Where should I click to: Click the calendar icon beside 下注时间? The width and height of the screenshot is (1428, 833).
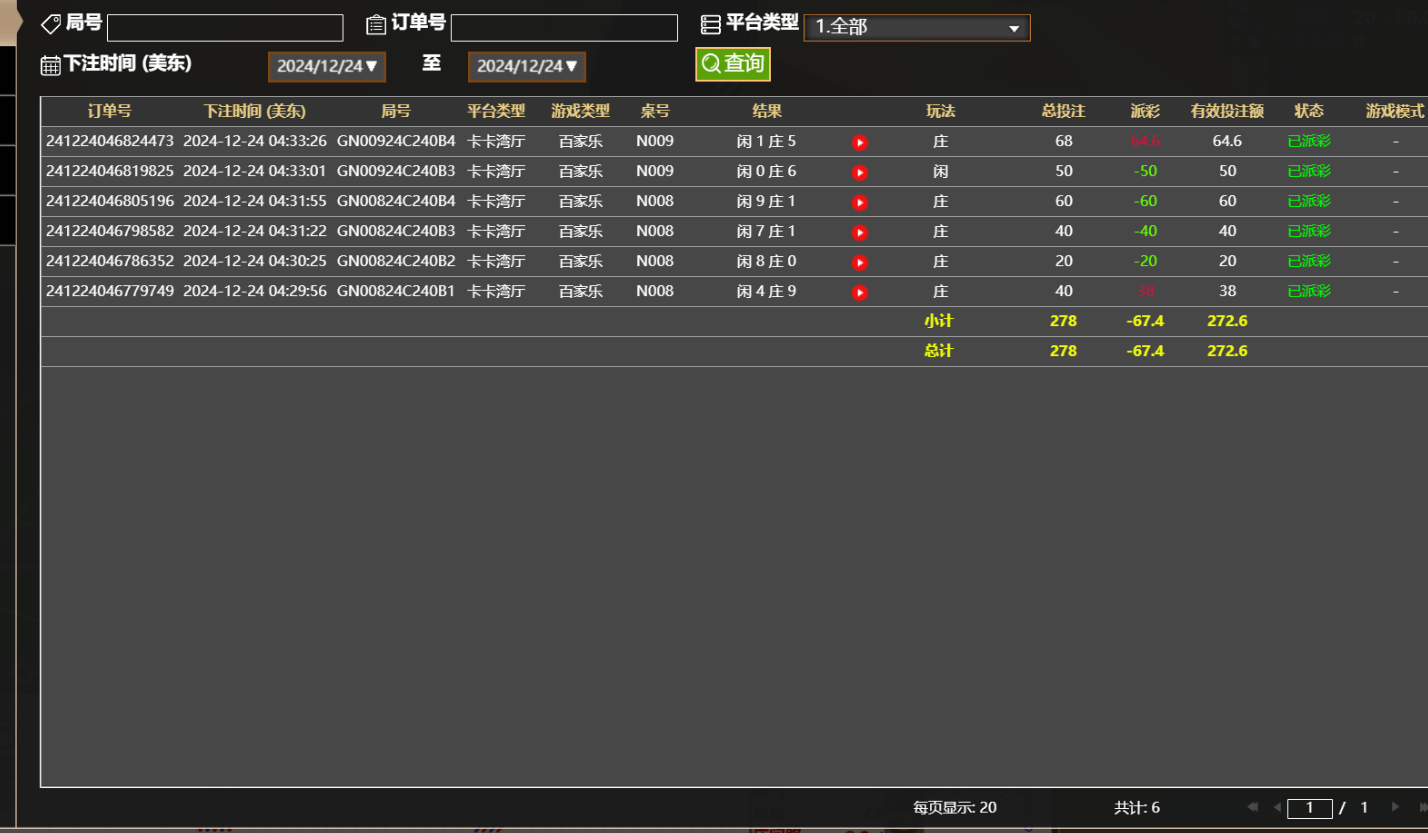click(49, 64)
